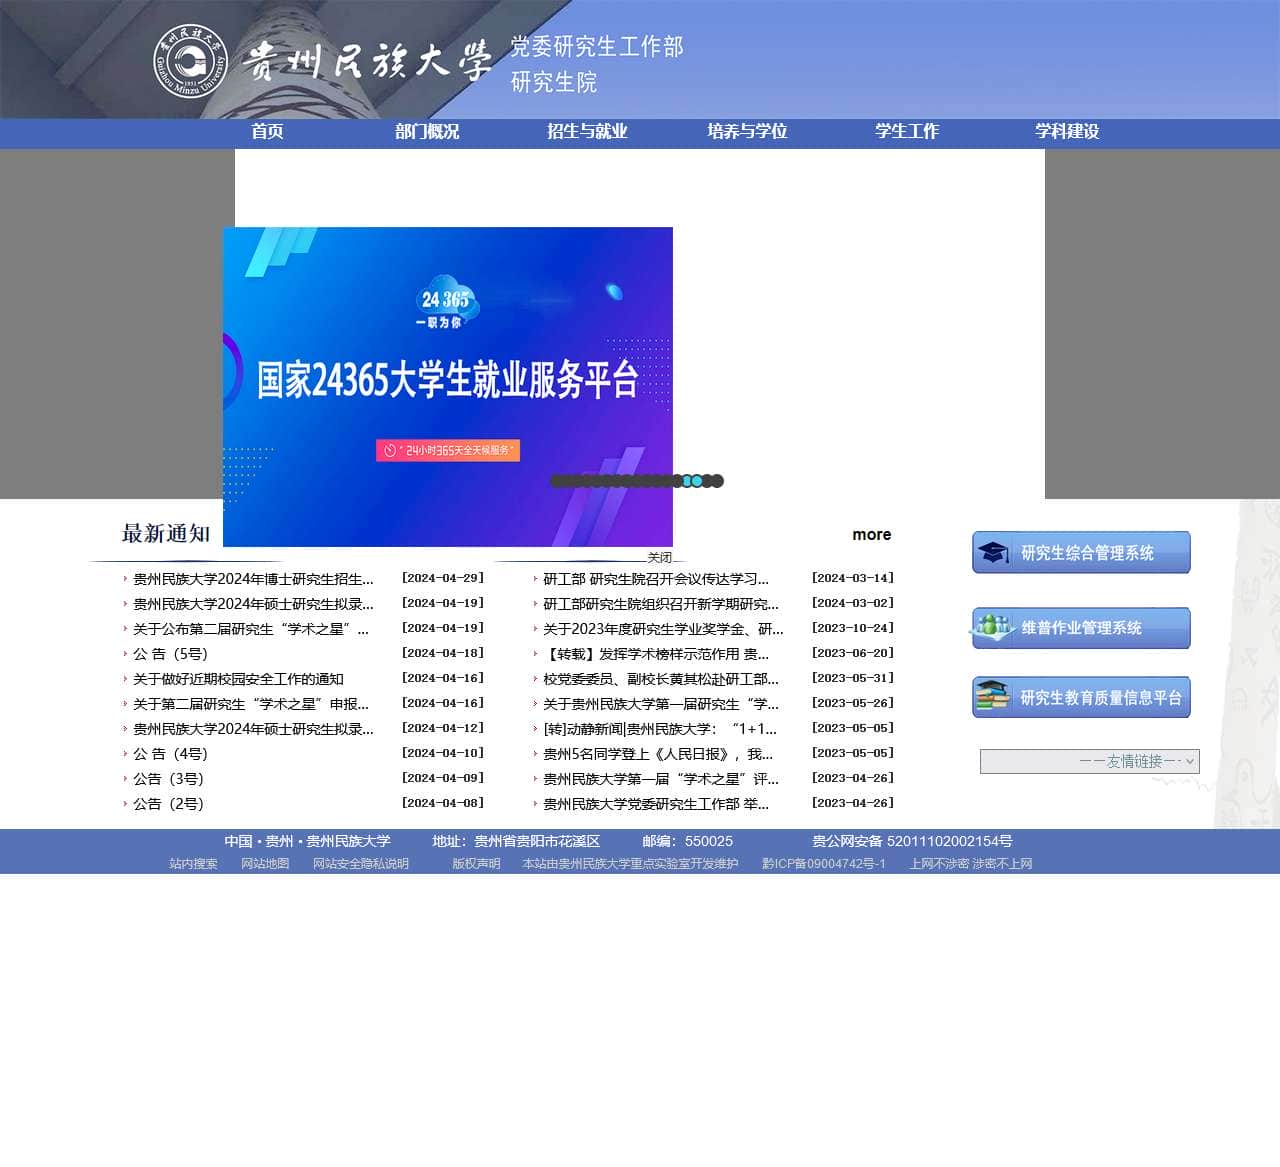Switch to the 首页 menu item
Screen dimensions: 1280x1167
tap(265, 130)
